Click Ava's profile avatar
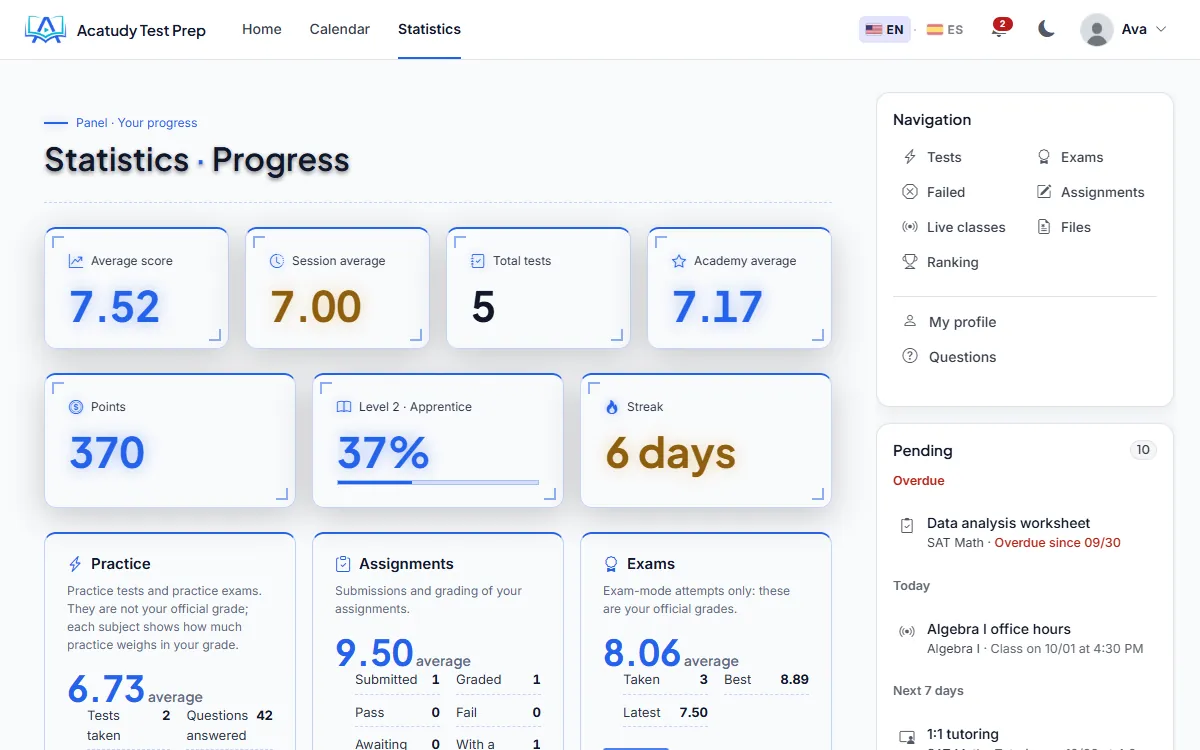 click(1097, 30)
